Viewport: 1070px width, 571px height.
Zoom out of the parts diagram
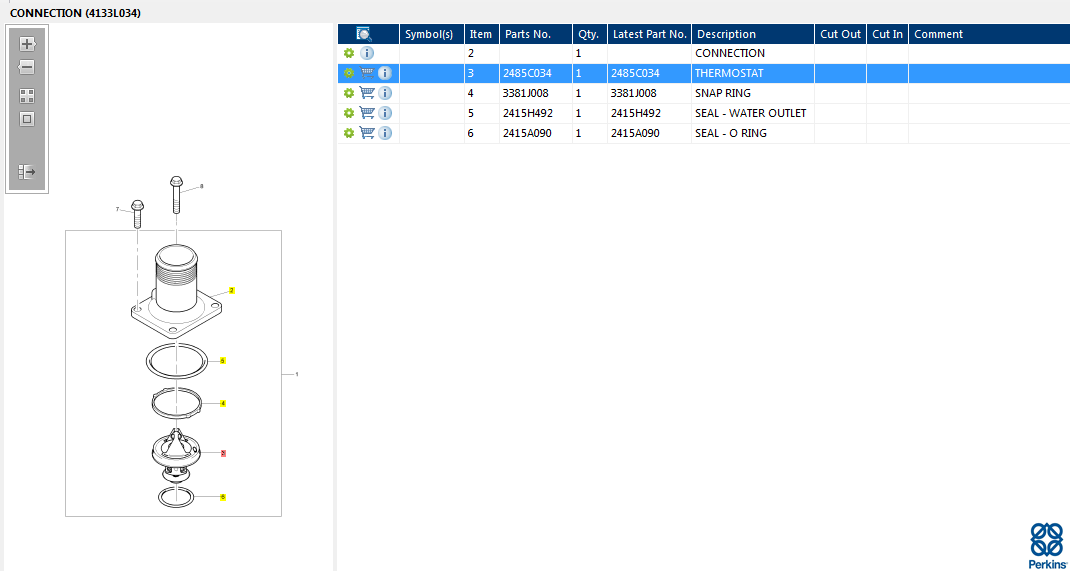[x=27, y=68]
